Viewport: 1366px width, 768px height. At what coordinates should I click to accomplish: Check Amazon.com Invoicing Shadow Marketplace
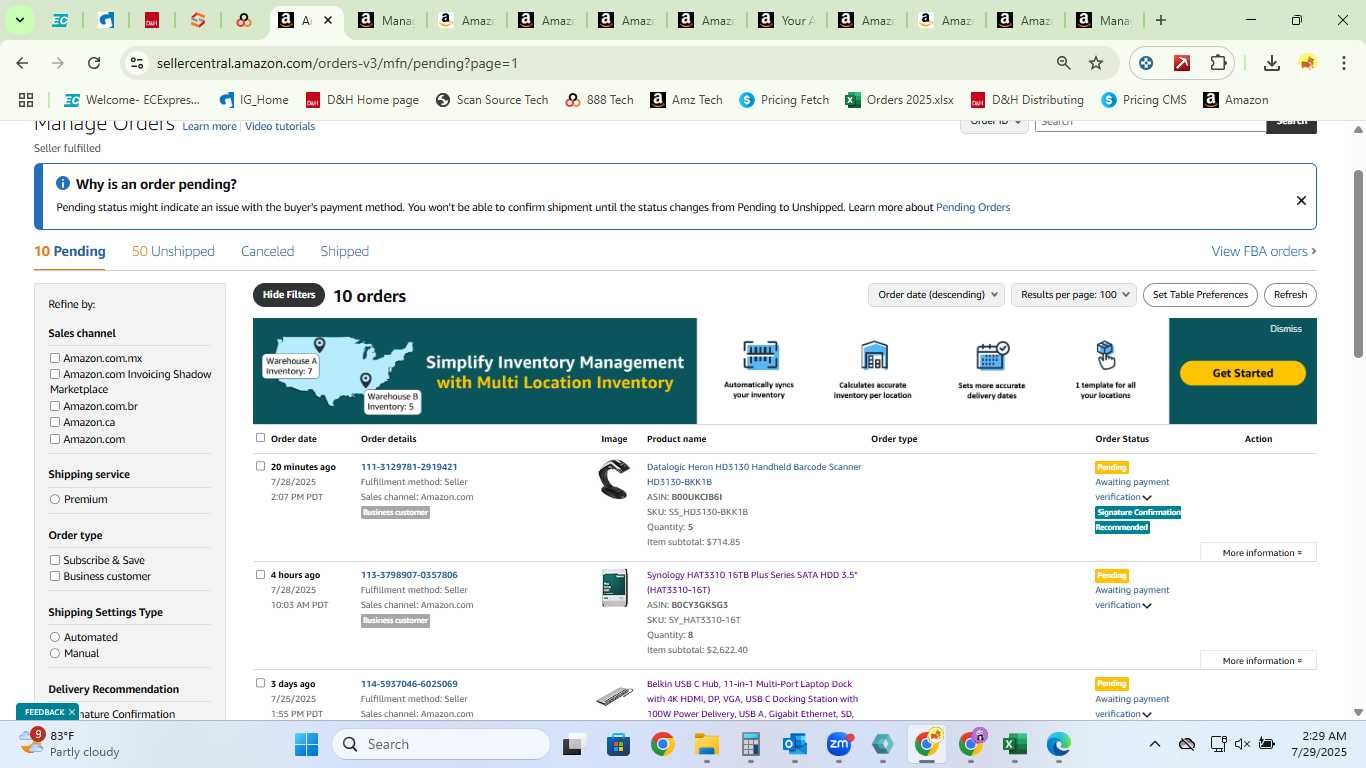(x=55, y=374)
